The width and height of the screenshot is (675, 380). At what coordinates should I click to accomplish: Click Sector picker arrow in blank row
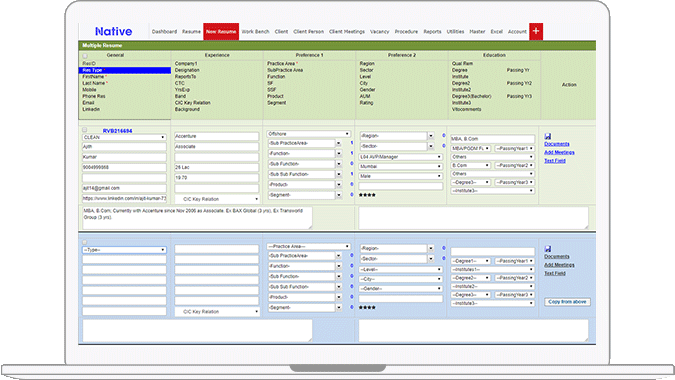pyautogui.click(x=431, y=259)
